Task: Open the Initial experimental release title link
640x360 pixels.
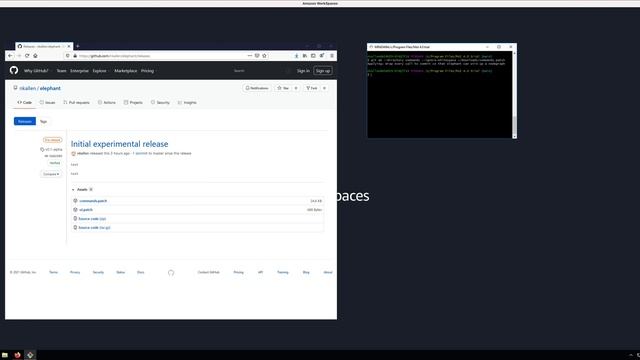Action: coord(120,144)
